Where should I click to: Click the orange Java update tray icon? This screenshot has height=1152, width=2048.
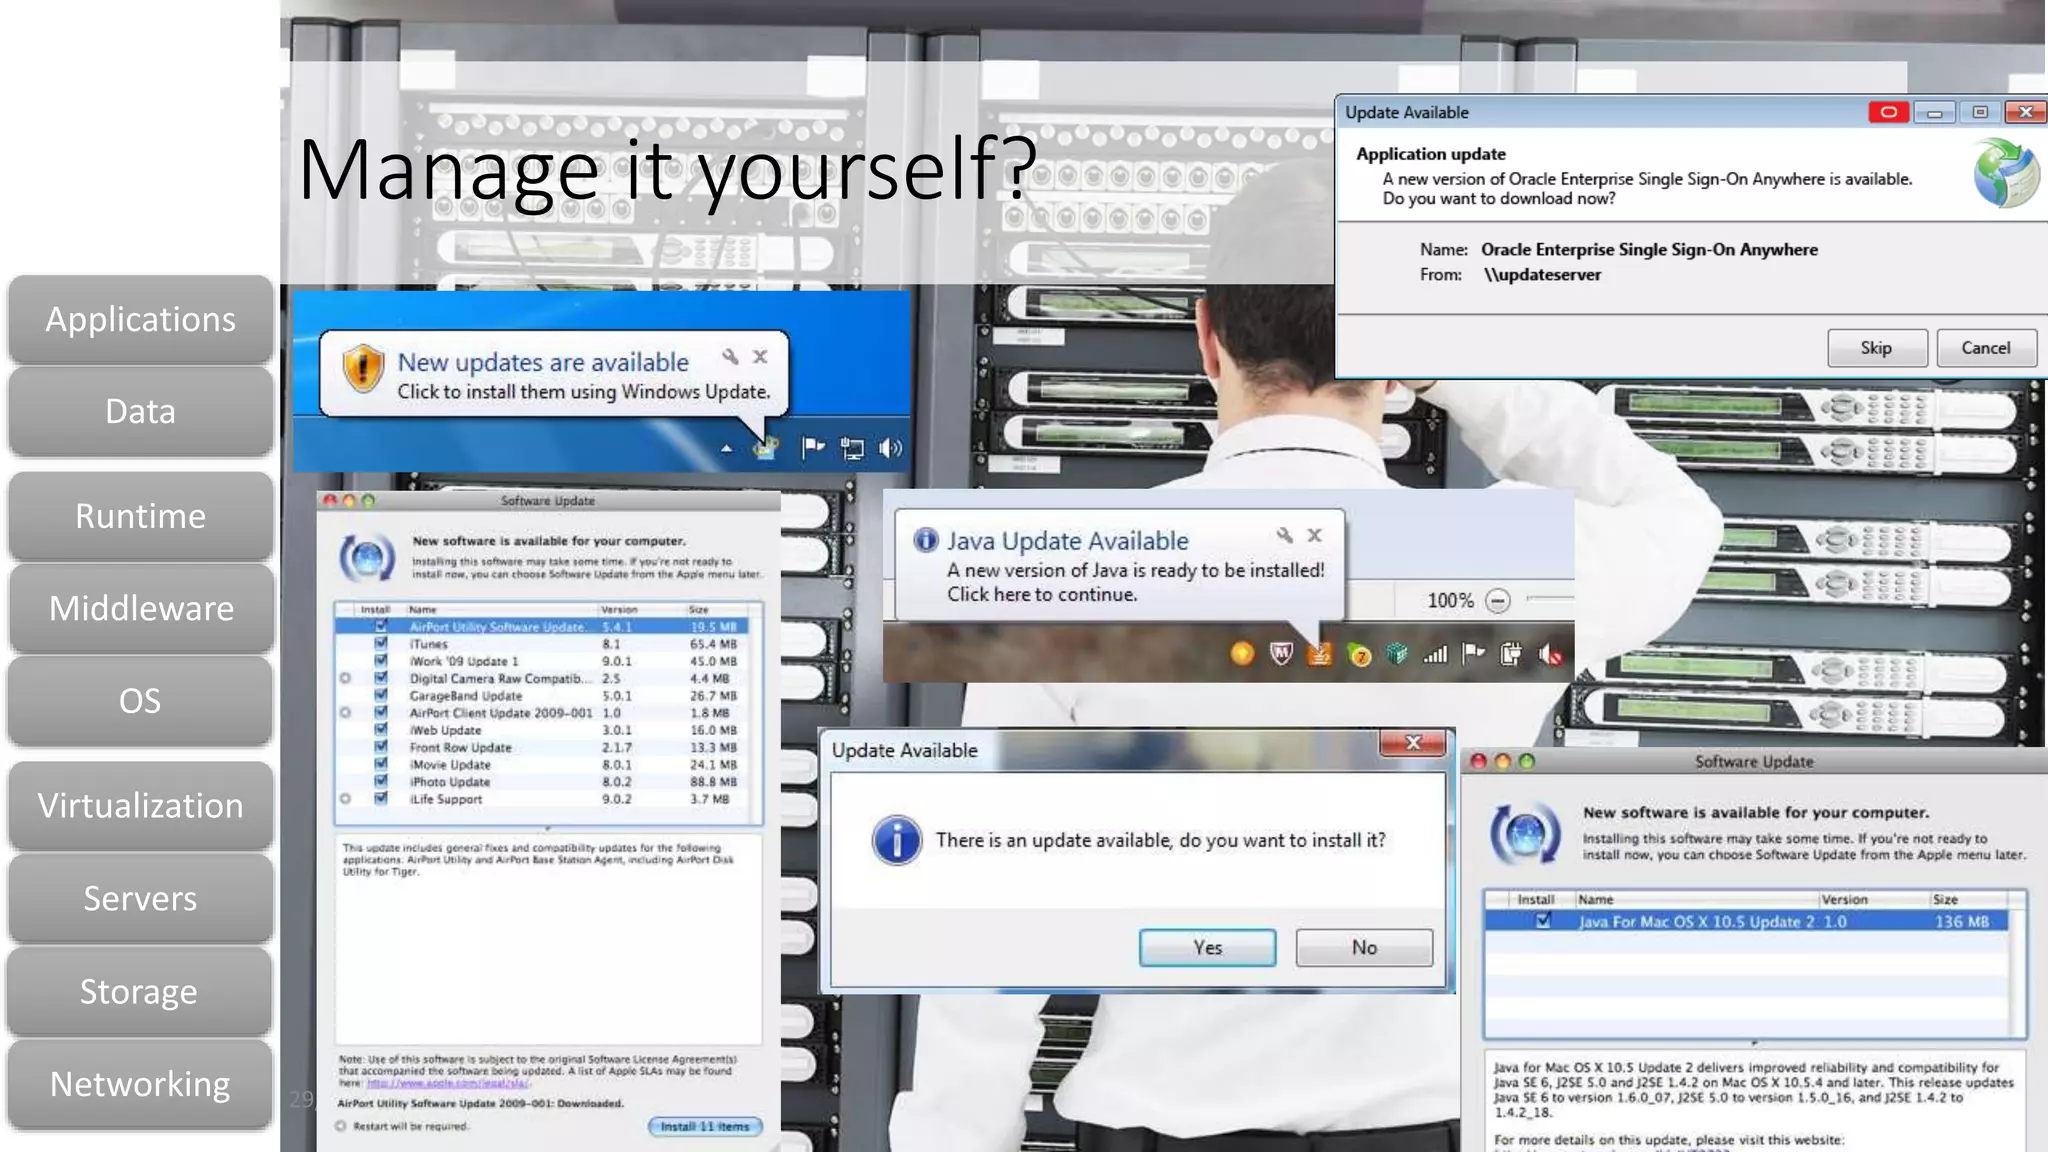tap(1320, 654)
